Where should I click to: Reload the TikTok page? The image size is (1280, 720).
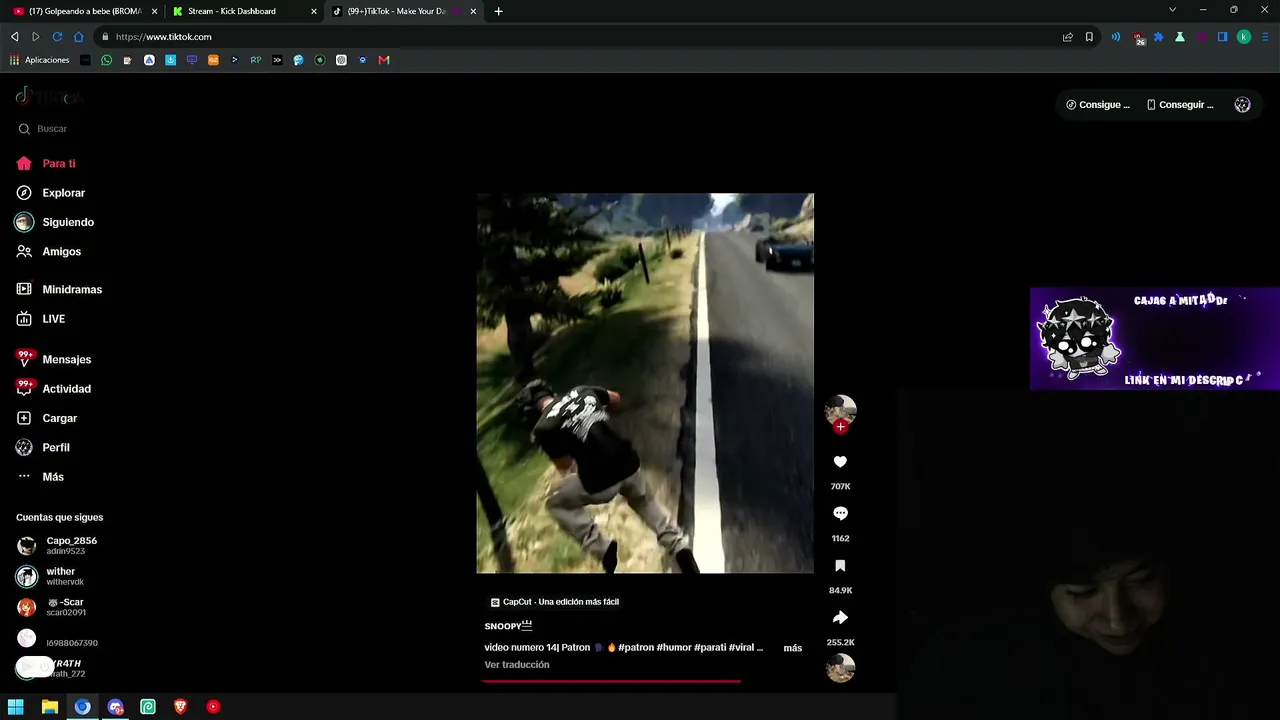point(57,37)
